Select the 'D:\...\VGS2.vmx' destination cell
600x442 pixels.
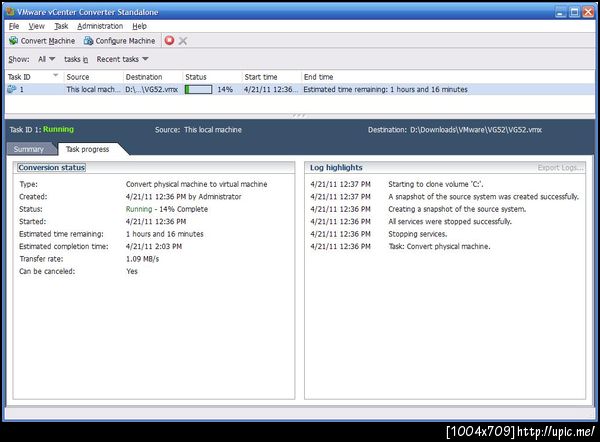pos(152,89)
